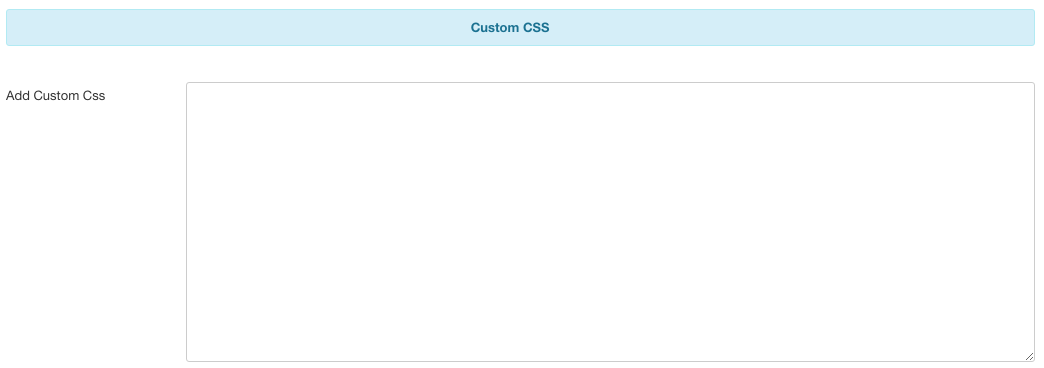This screenshot has height=368, width=1044.
Task: Click the Custom CSS header banner
Action: click(x=521, y=27)
